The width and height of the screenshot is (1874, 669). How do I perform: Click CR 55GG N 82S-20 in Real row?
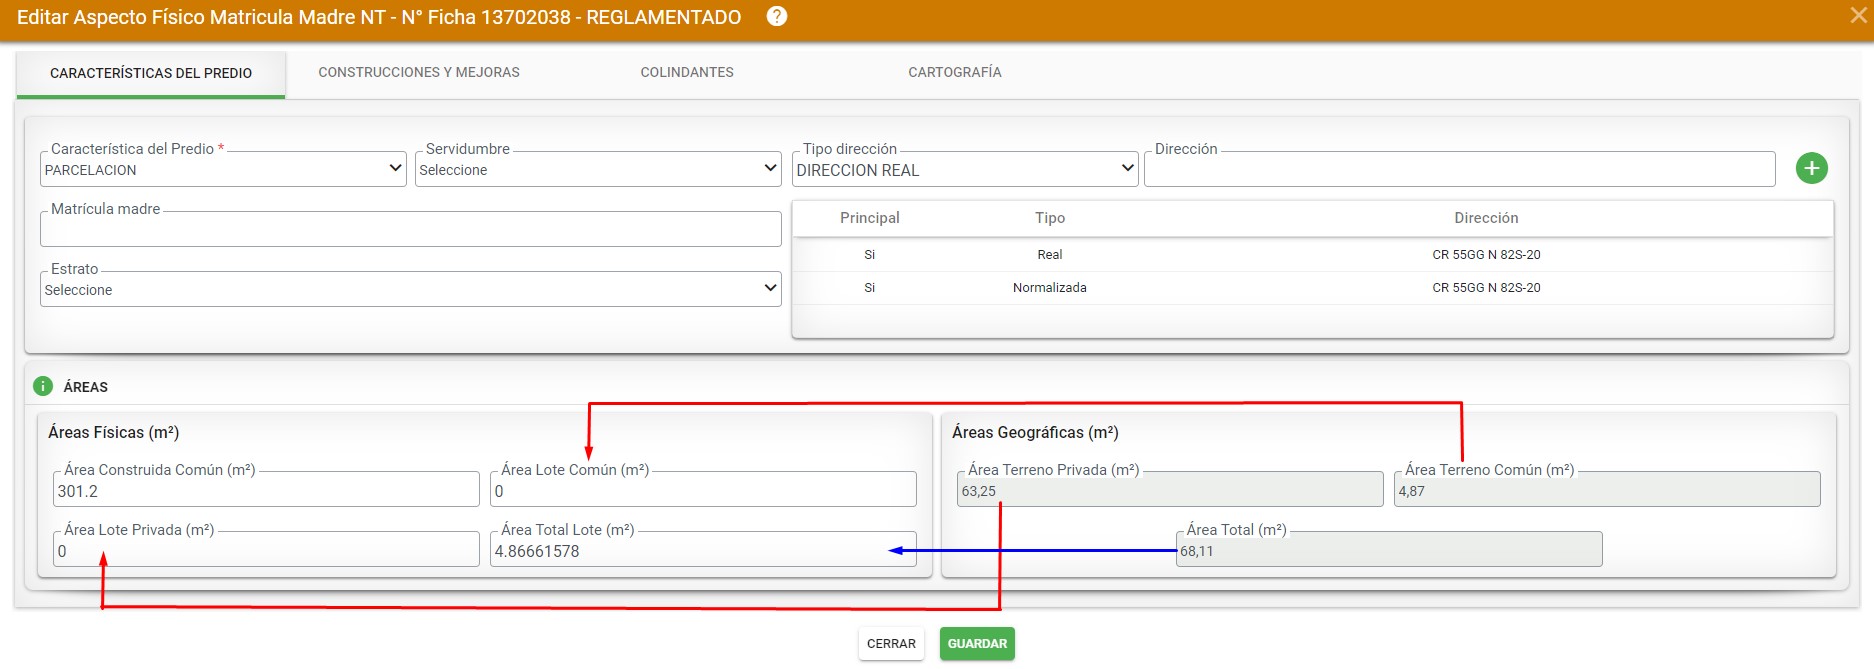pos(1486,255)
